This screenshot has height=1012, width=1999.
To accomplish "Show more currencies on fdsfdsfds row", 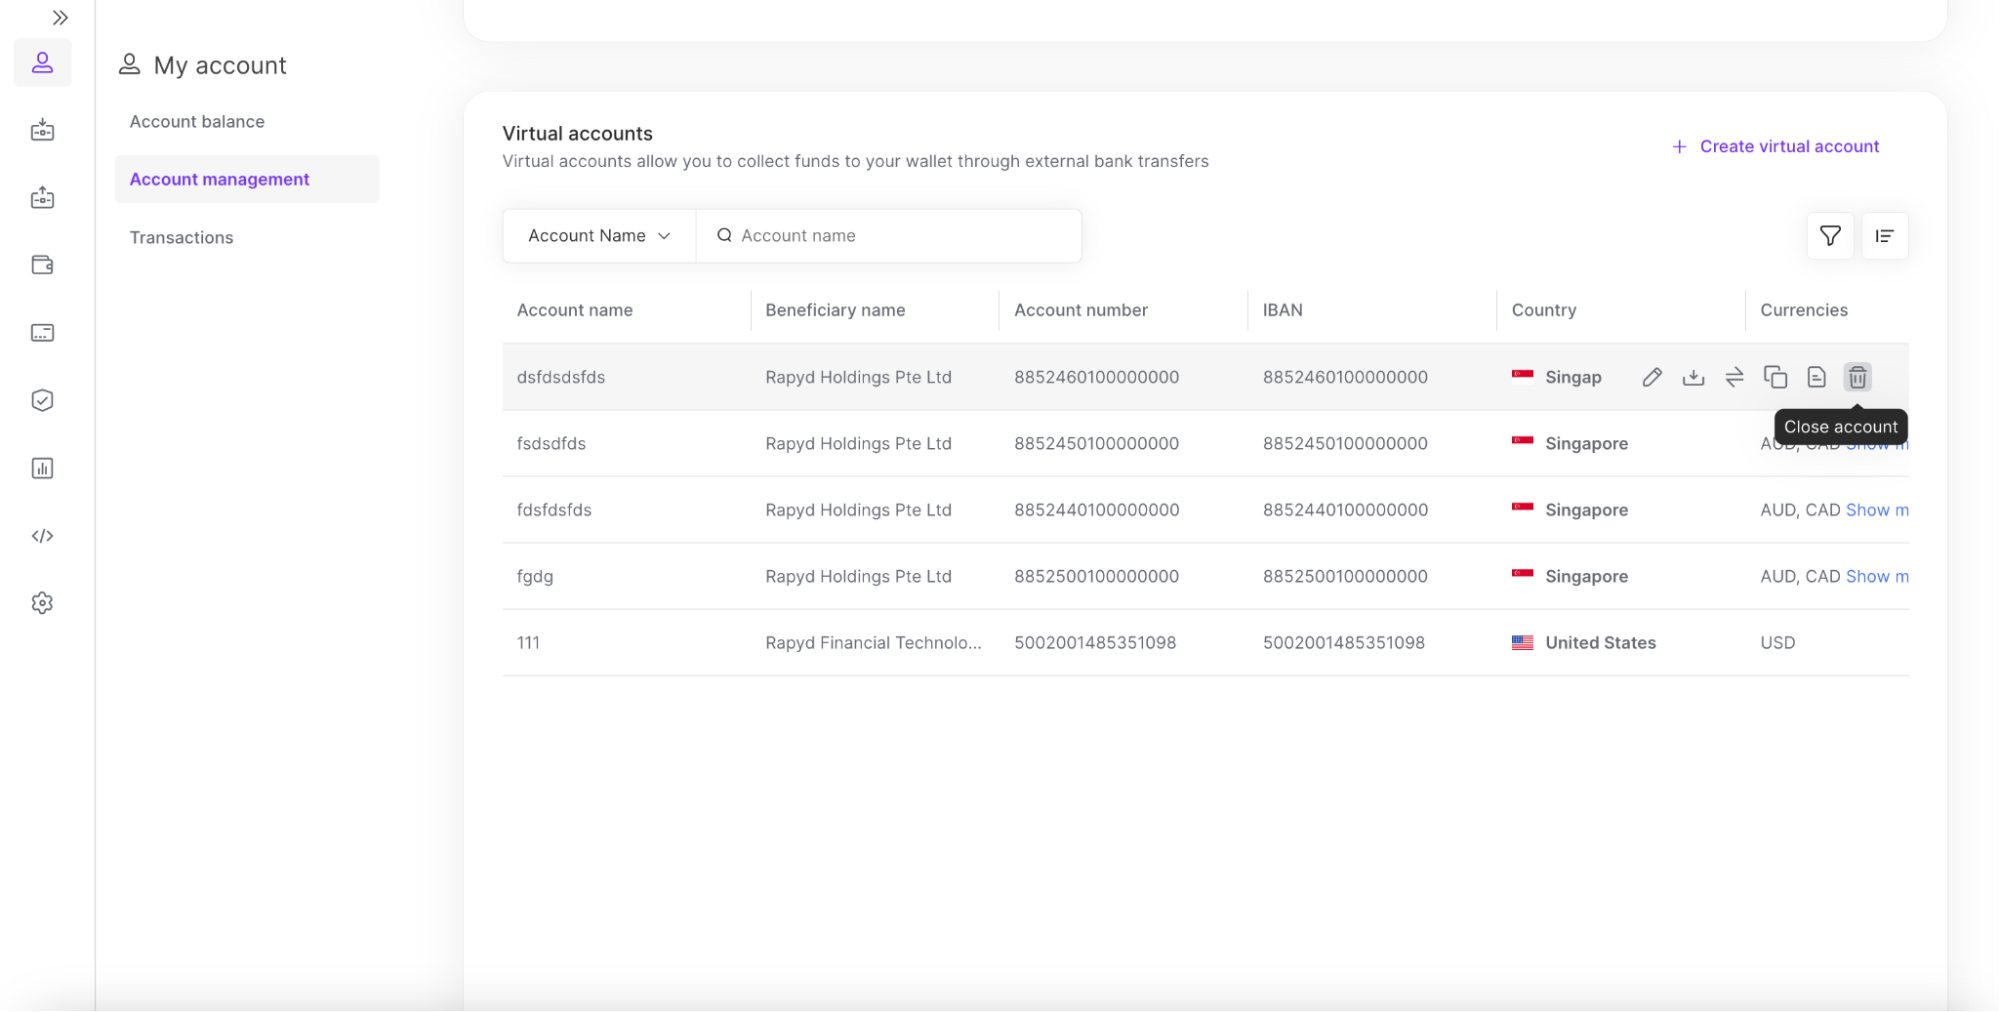I will coord(1877,510).
